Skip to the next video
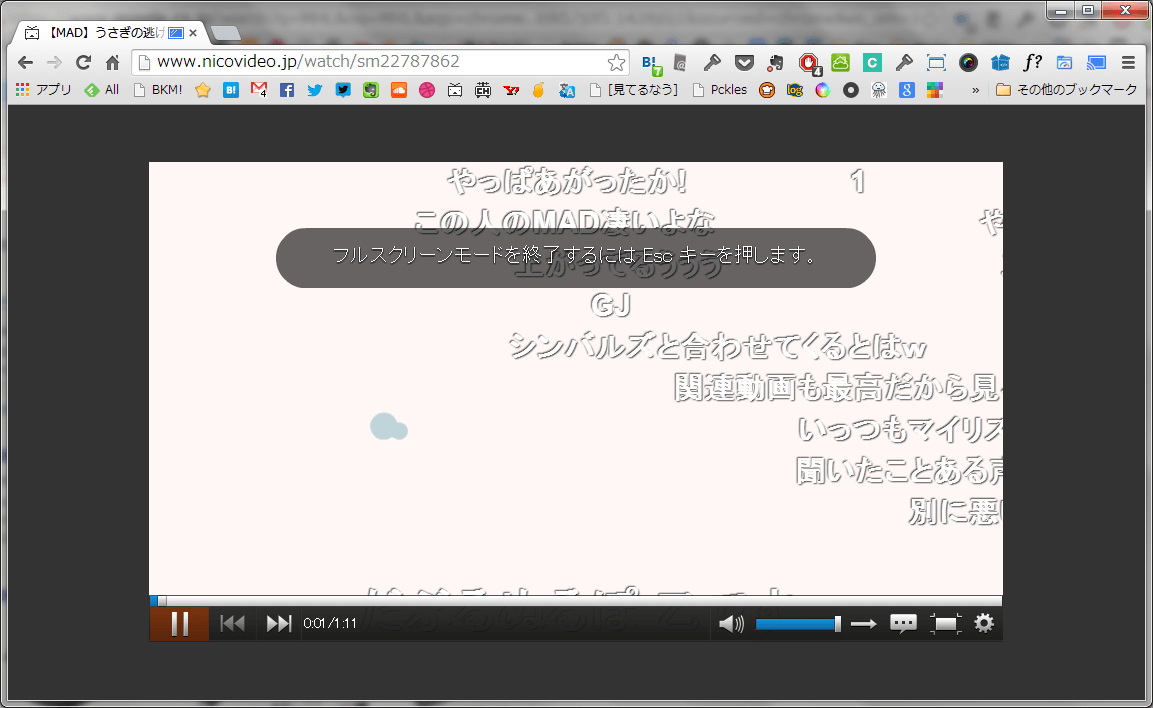 tap(279, 624)
